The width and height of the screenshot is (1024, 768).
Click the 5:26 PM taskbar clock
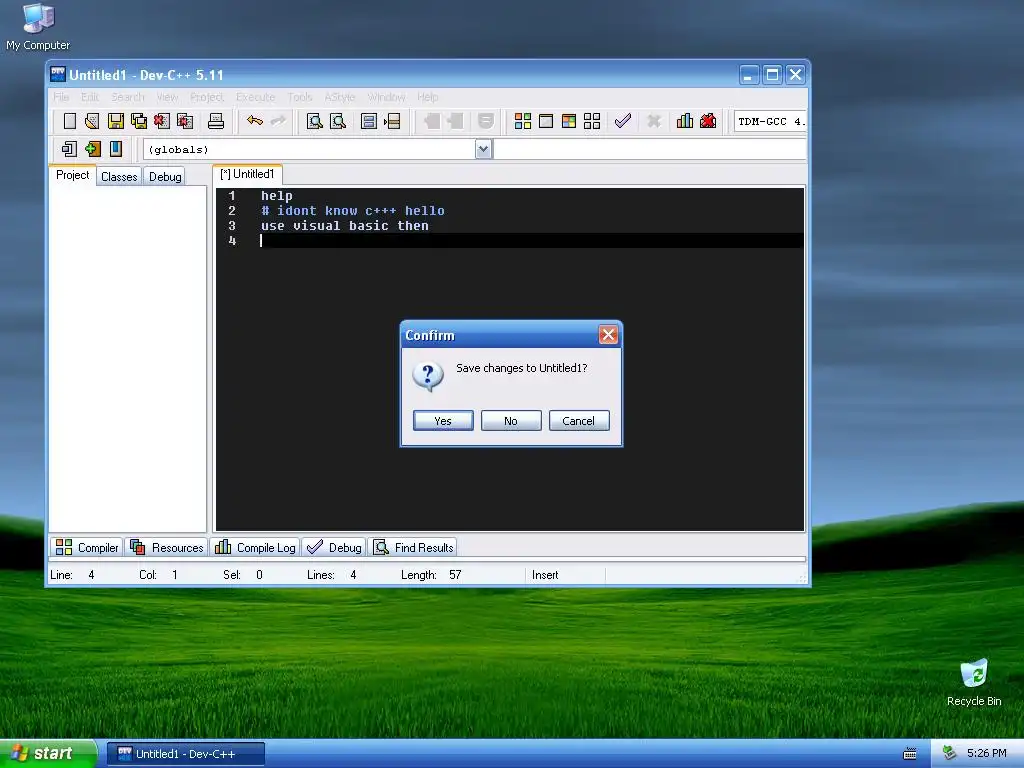click(986, 753)
